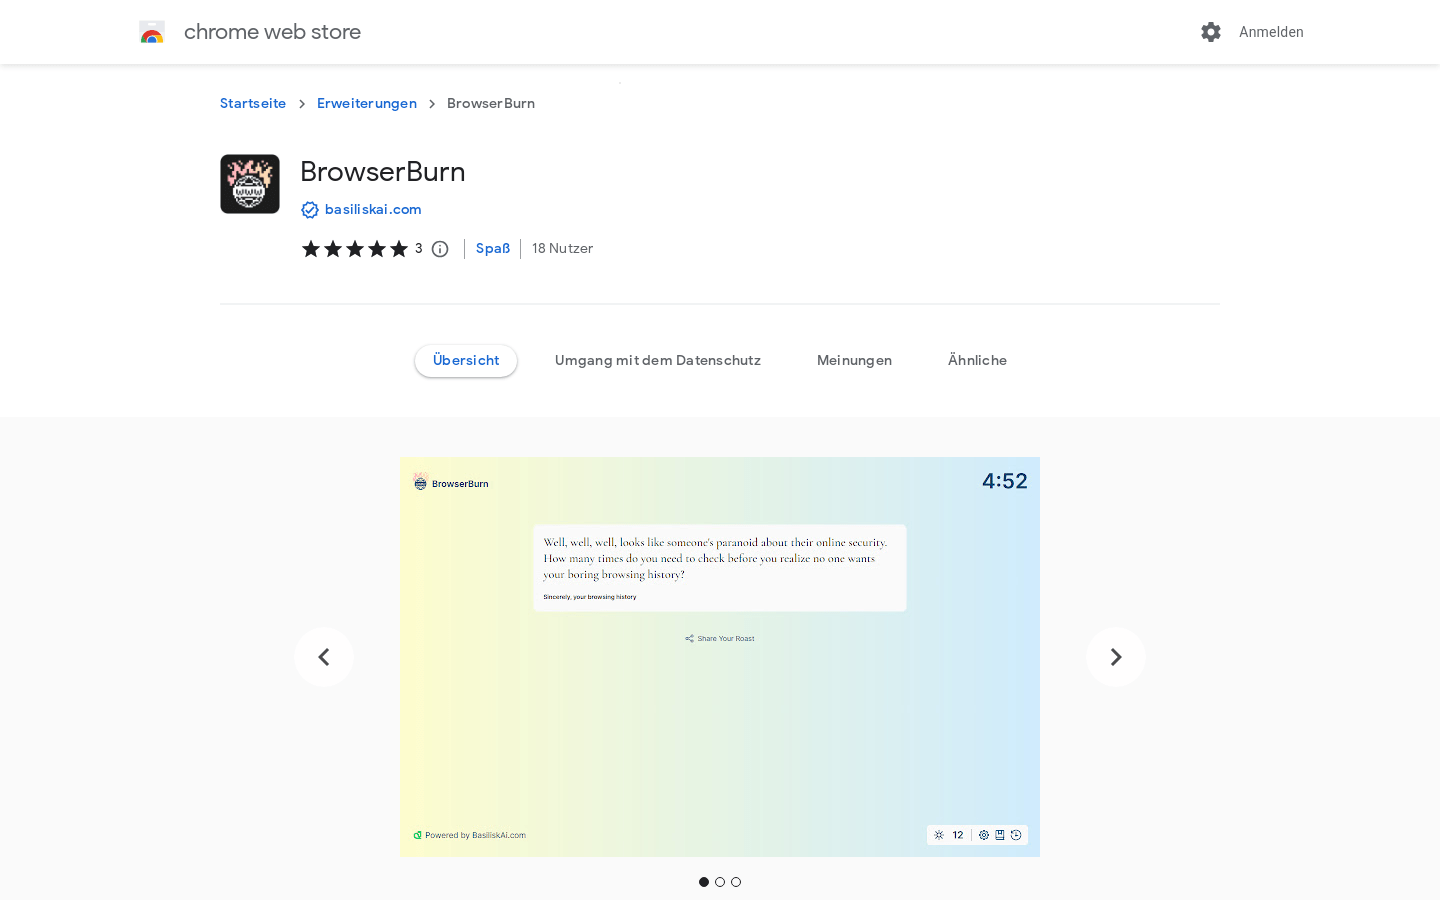Select the second carousel dot
1440x900 pixels.
(720, 882)
